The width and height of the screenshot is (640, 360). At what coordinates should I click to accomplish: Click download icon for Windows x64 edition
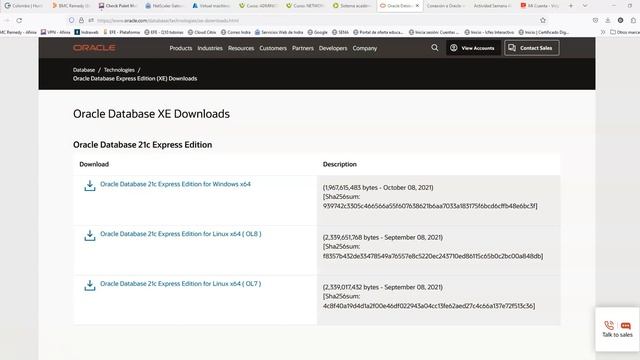coord(89,186)
